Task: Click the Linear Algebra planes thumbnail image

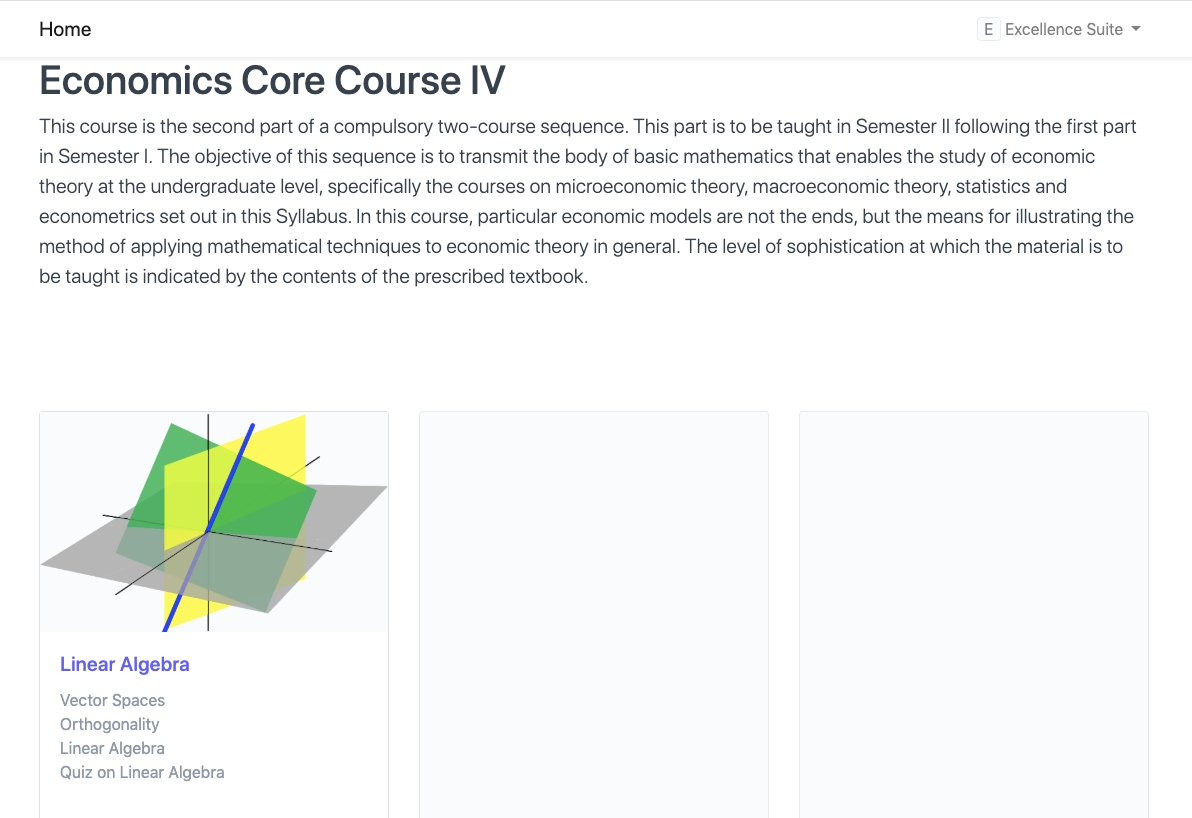Action: pos(214,521)
